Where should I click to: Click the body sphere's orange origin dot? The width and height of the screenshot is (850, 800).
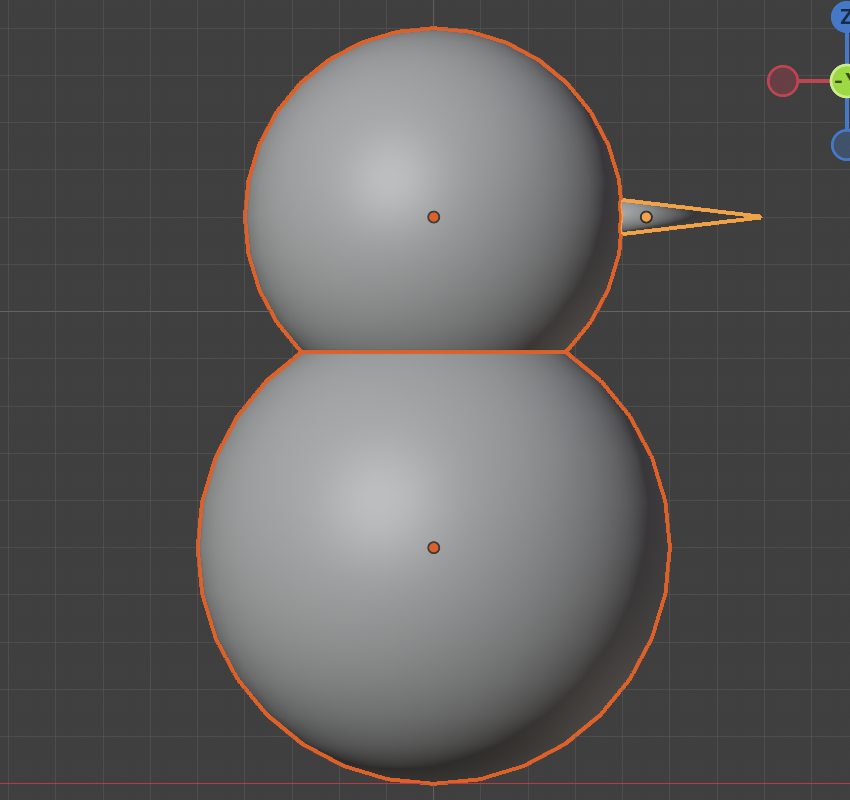tap(433, 547)
